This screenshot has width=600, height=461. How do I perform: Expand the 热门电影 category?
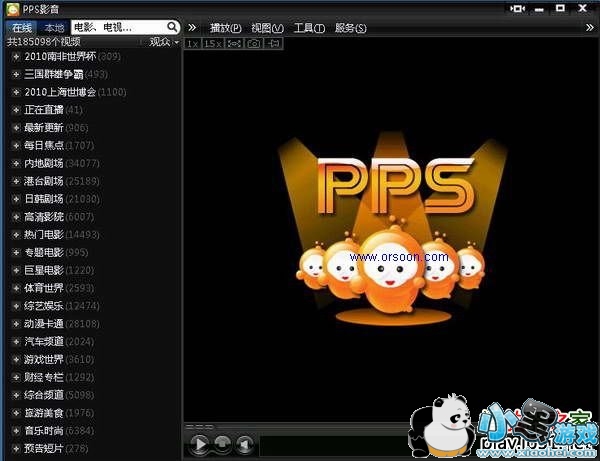pos(16,235)
